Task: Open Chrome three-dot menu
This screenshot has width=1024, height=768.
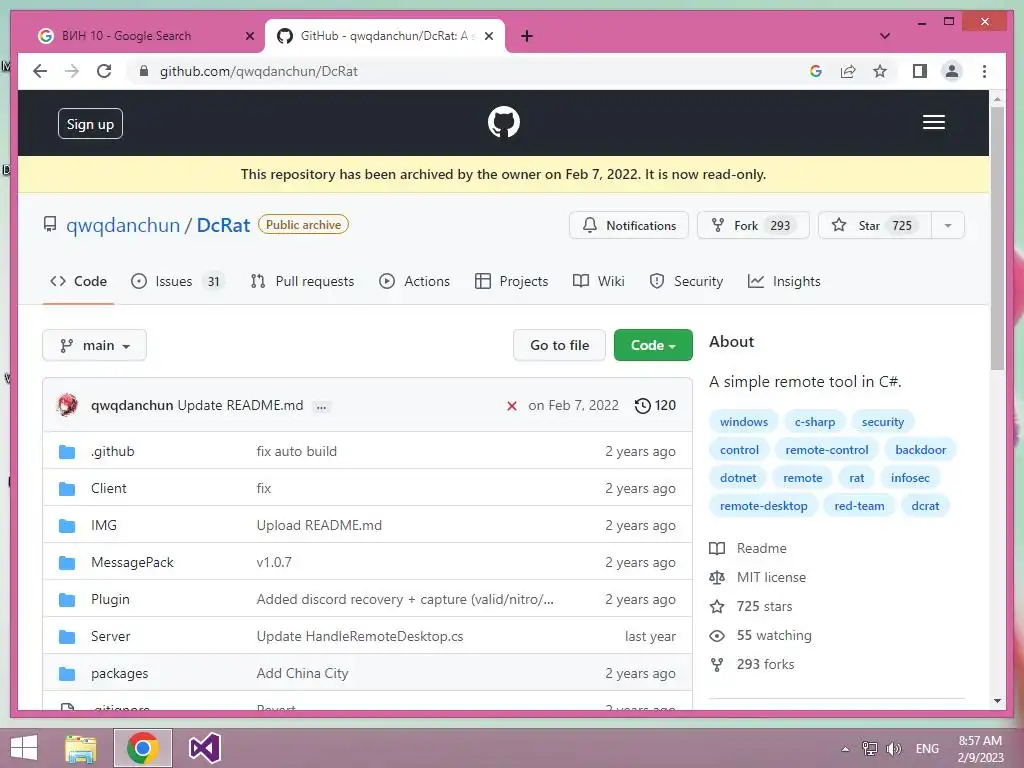Action: click(x=984, y=71)
